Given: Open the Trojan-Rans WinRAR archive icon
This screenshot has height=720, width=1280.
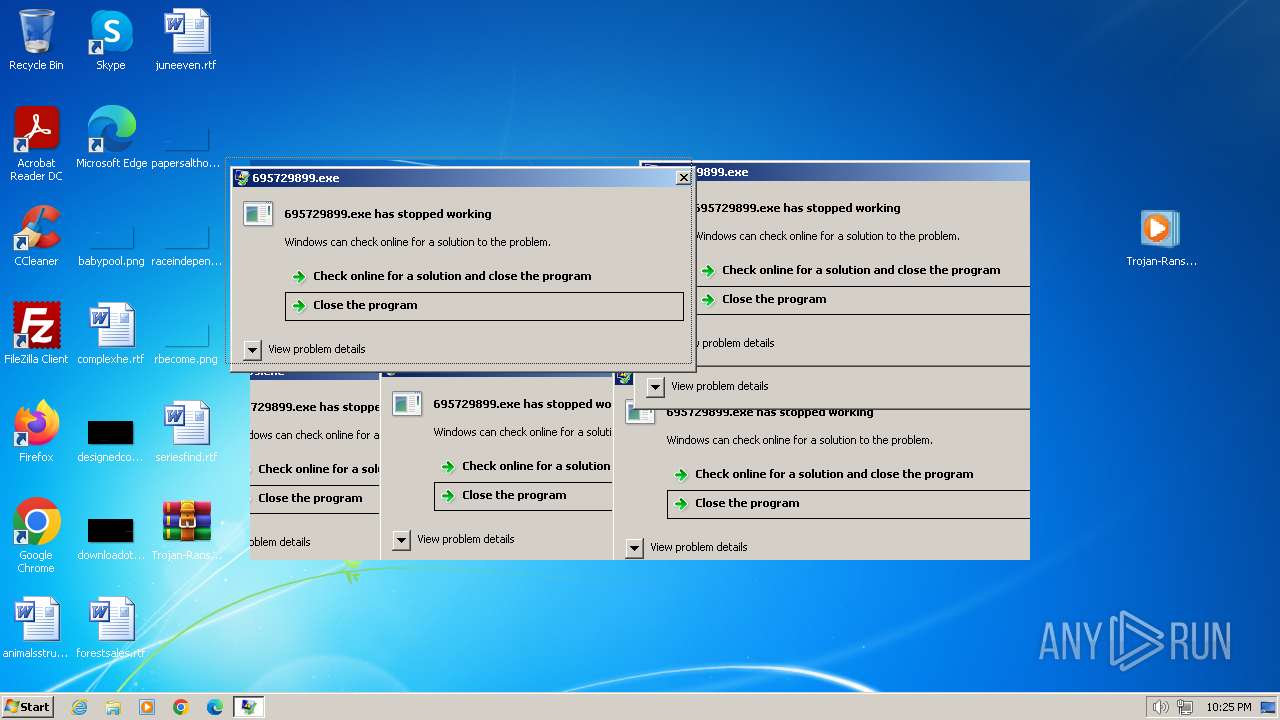Looking at the screenshot, I should (x=186, y=531).
